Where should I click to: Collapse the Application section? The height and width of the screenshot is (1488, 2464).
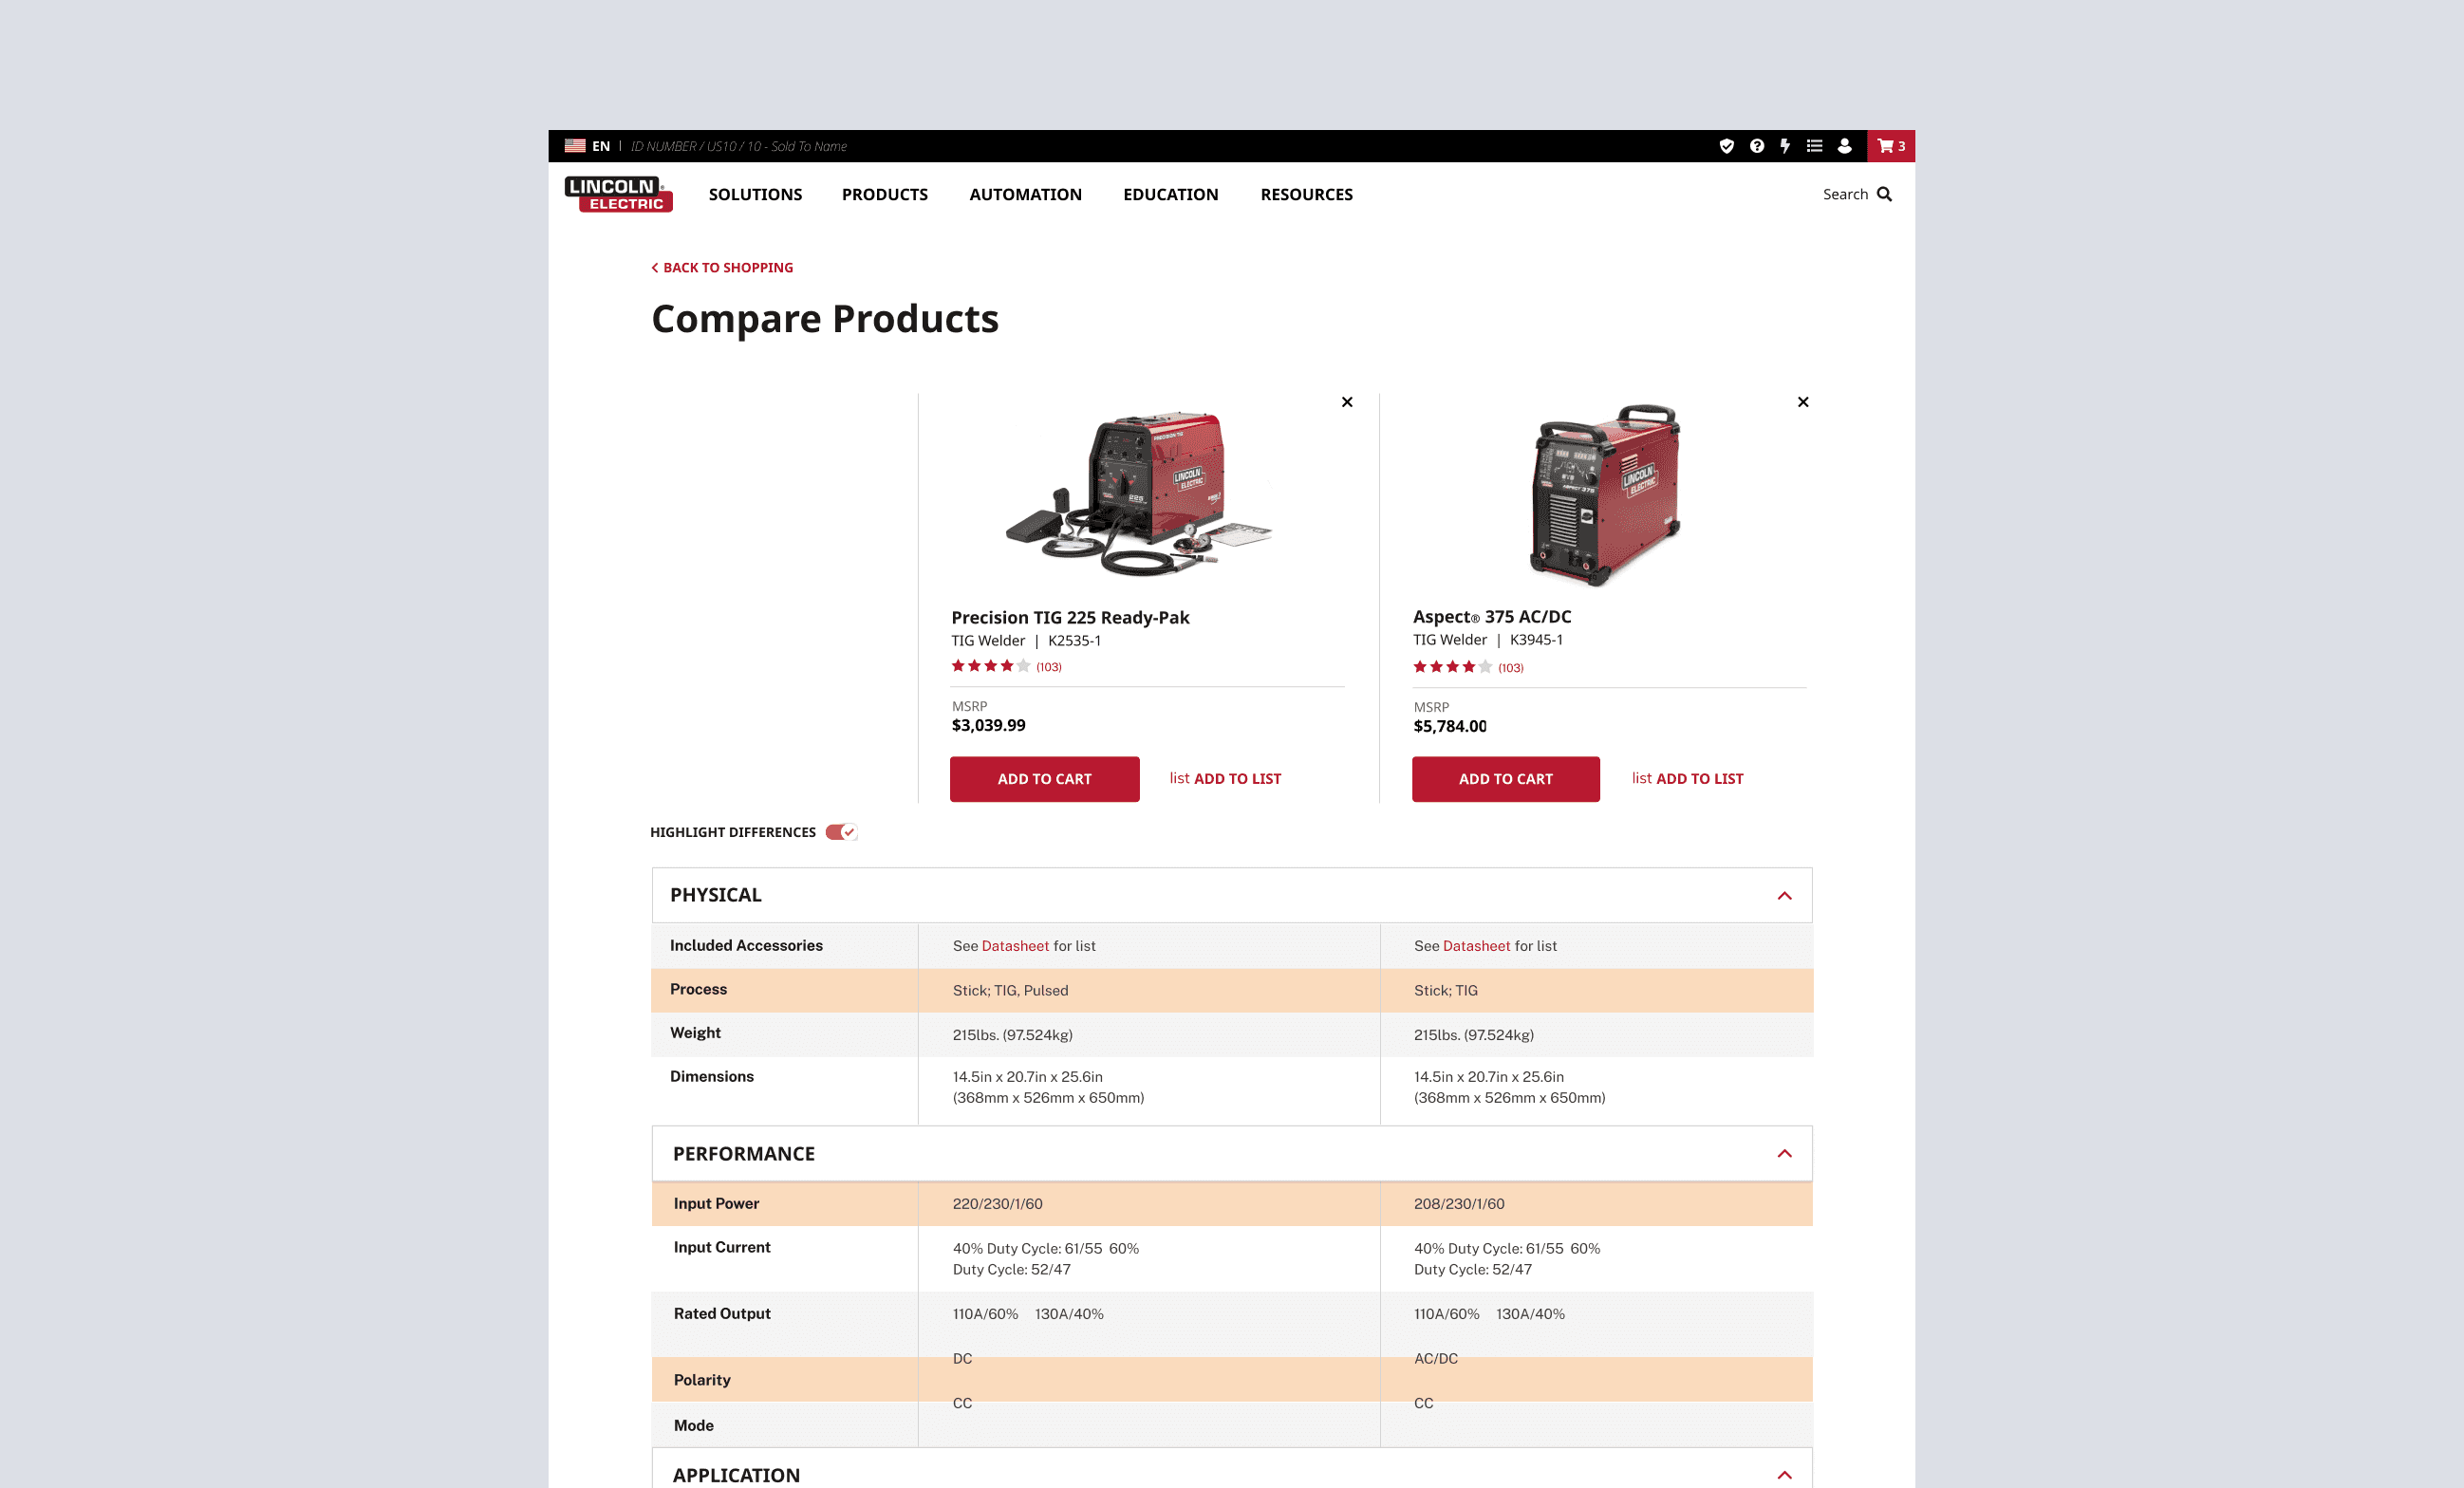(1784, 1475)
